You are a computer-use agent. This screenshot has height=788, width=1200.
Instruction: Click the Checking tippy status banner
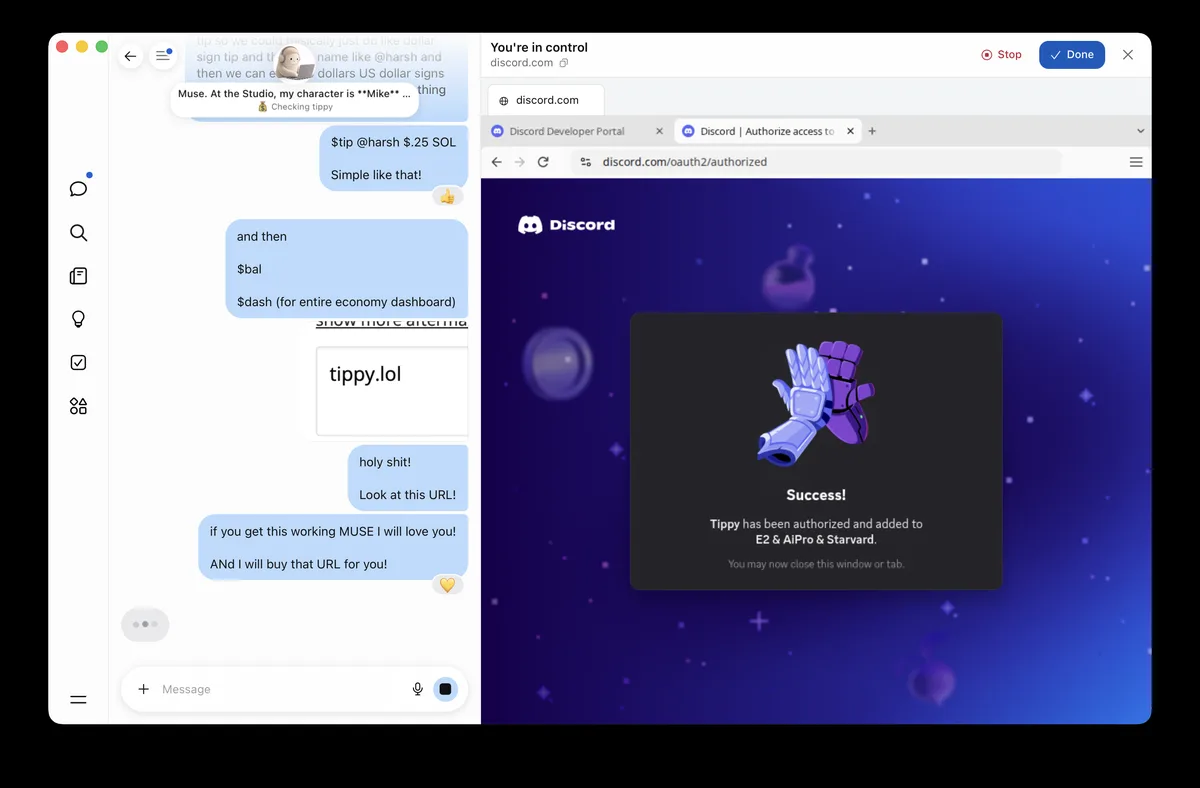click(295, 100)
